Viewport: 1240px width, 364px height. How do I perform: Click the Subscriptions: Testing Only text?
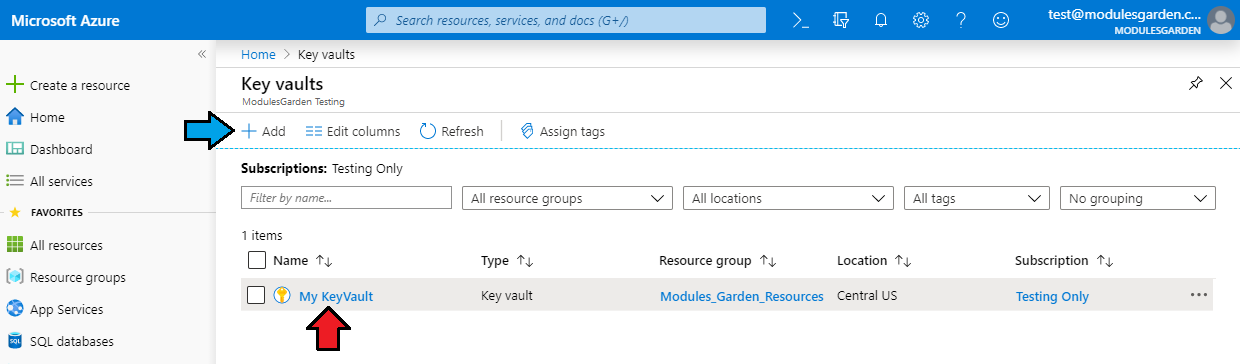322,168
